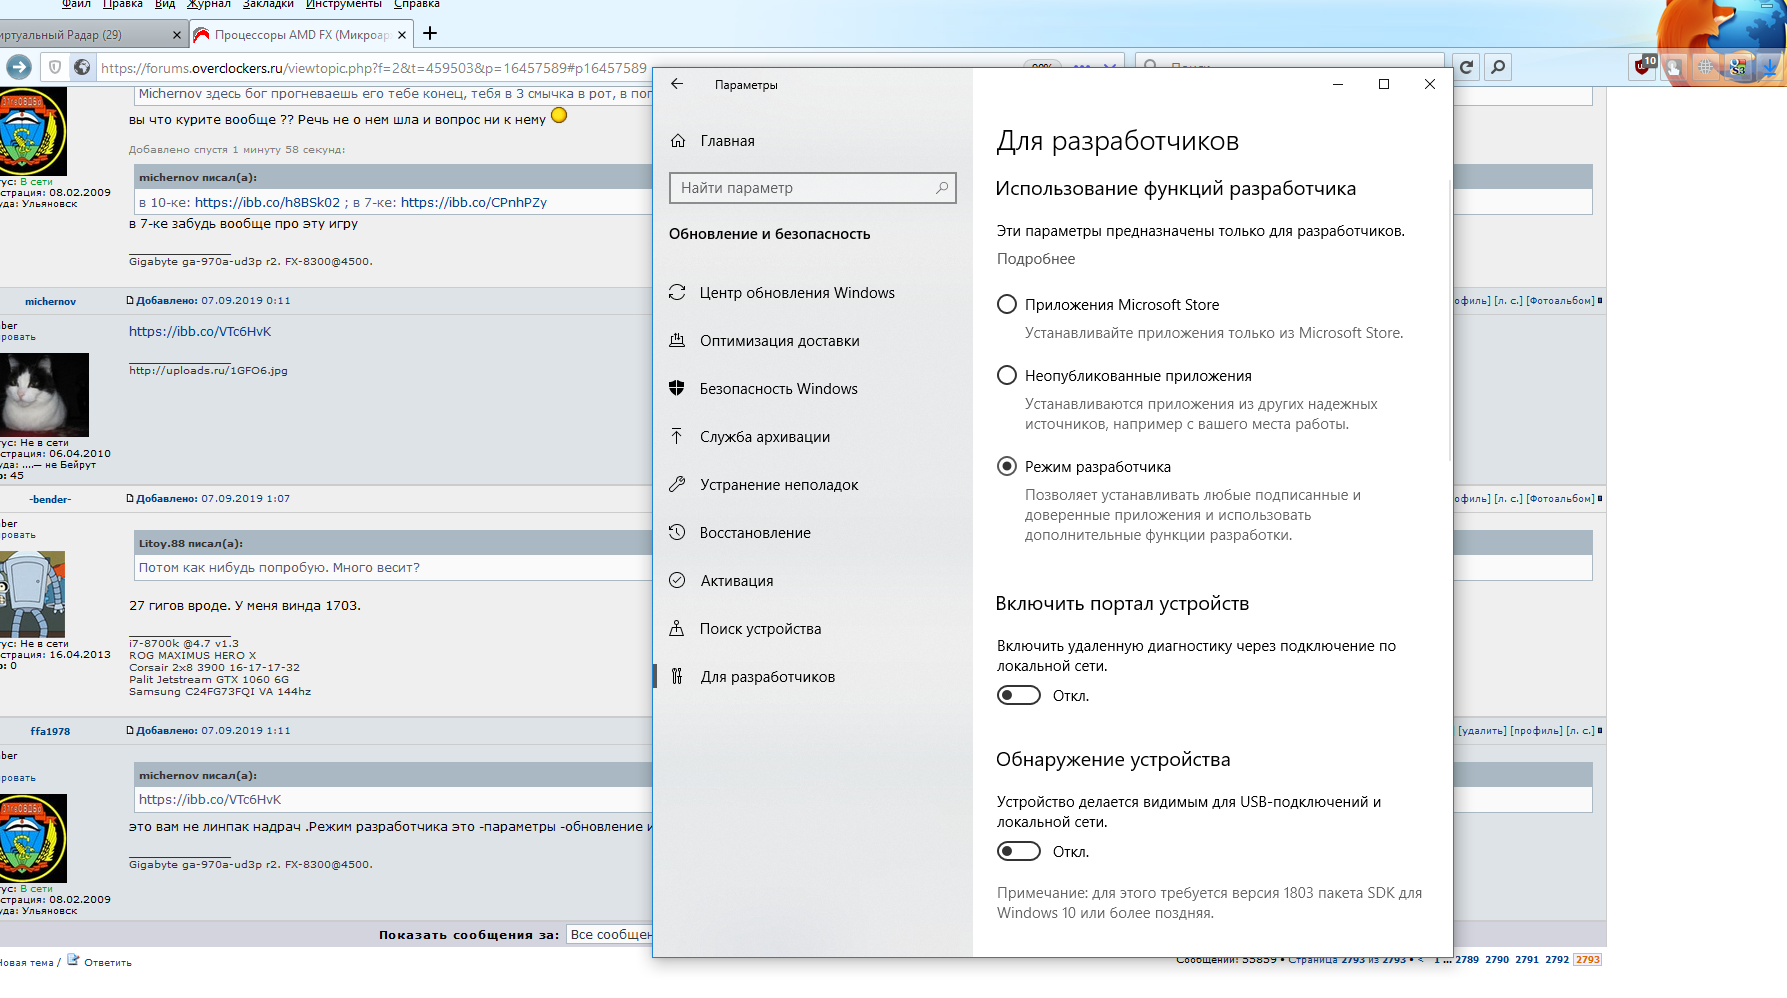The width and height of the screenshot is (1787, 998).
Task: Click the tracking protection shield in address bar
Action: pos(55,67)
